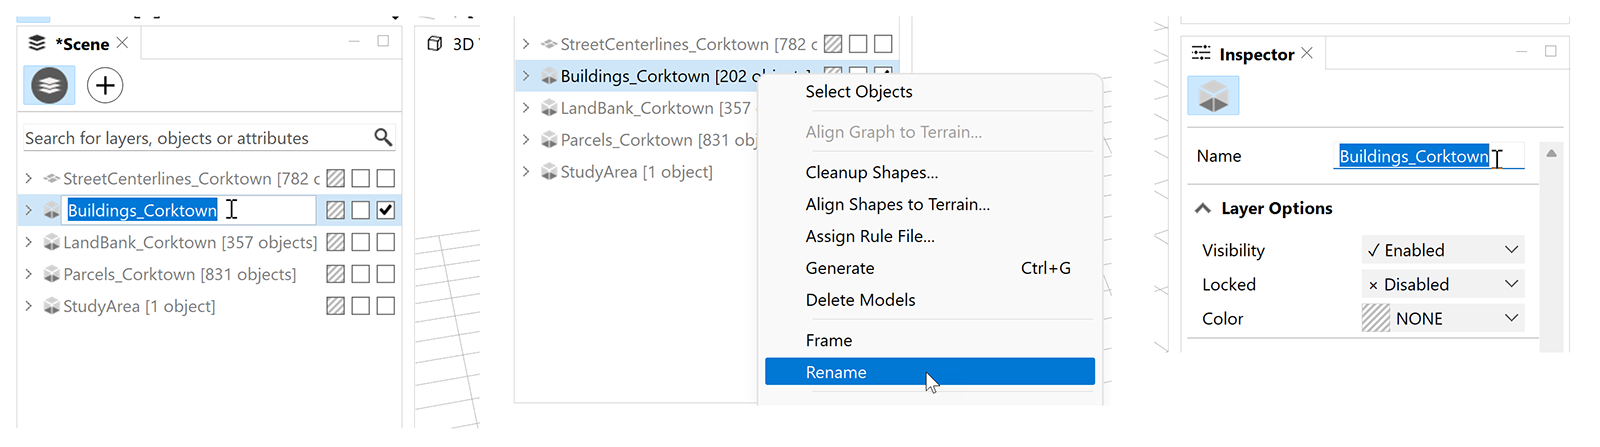This screenshot has height=447, width=1600.
Task: Open the Visibility dropdown in Inspector
Action: [1442, 250]
